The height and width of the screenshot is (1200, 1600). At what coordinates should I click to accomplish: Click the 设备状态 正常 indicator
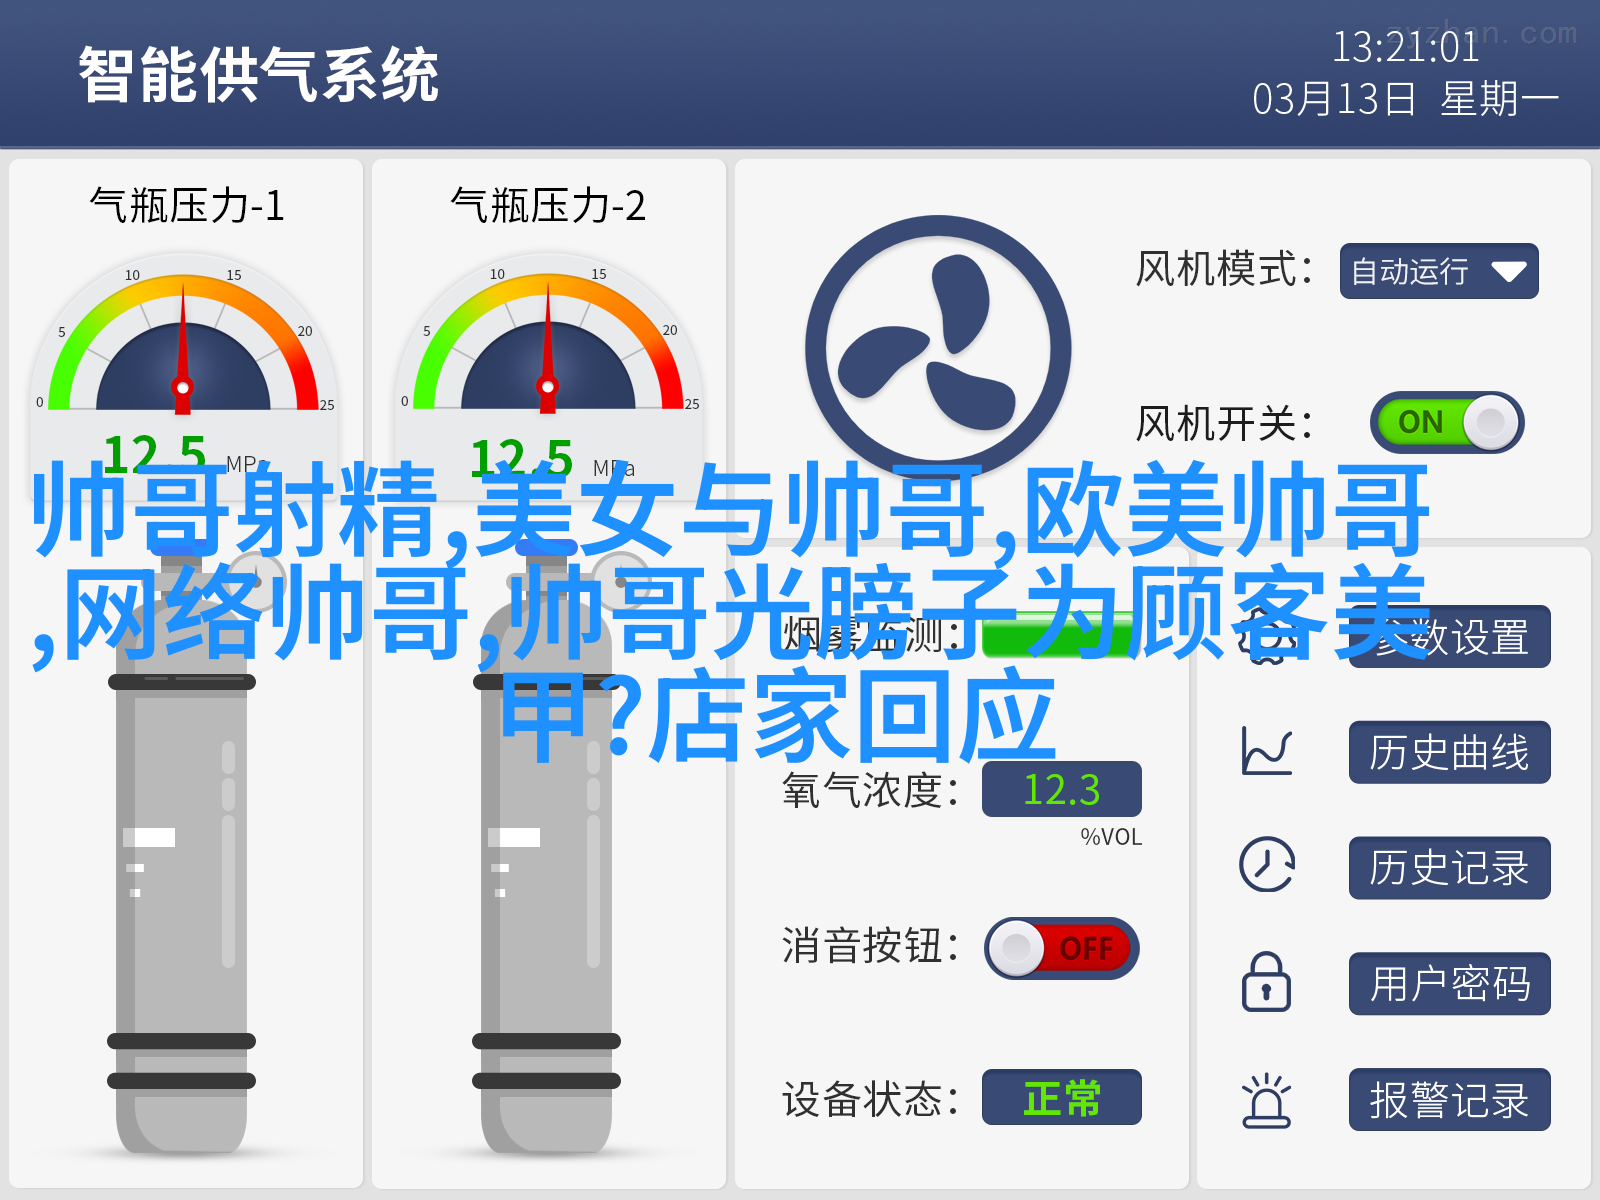[1061, 1097]
